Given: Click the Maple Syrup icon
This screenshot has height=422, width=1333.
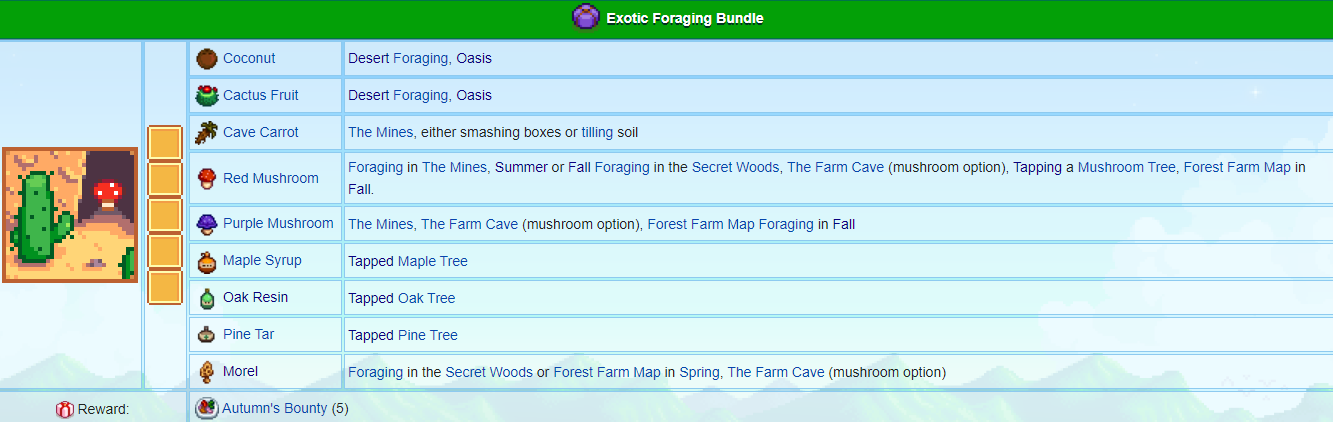Looking at the screenshot, I should (207, 261).
